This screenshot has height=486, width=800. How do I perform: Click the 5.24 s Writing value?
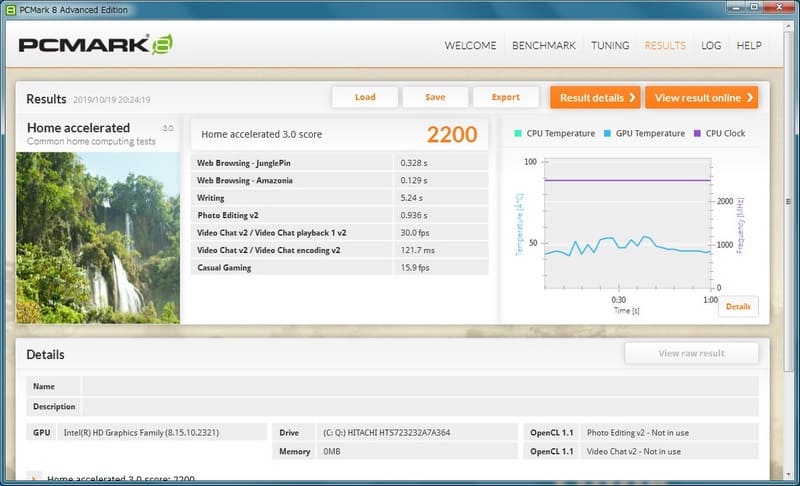tap(411, 197)
